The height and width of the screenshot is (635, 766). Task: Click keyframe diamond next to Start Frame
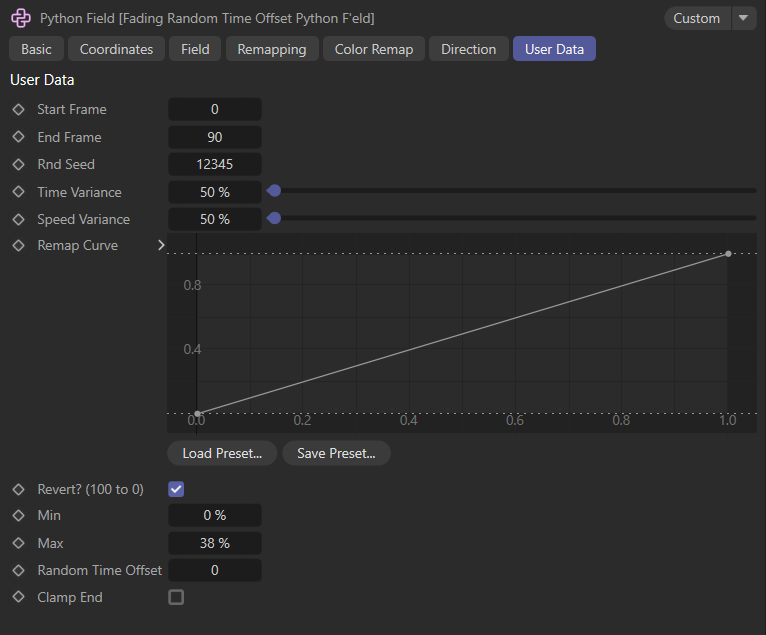coord(18,109)
